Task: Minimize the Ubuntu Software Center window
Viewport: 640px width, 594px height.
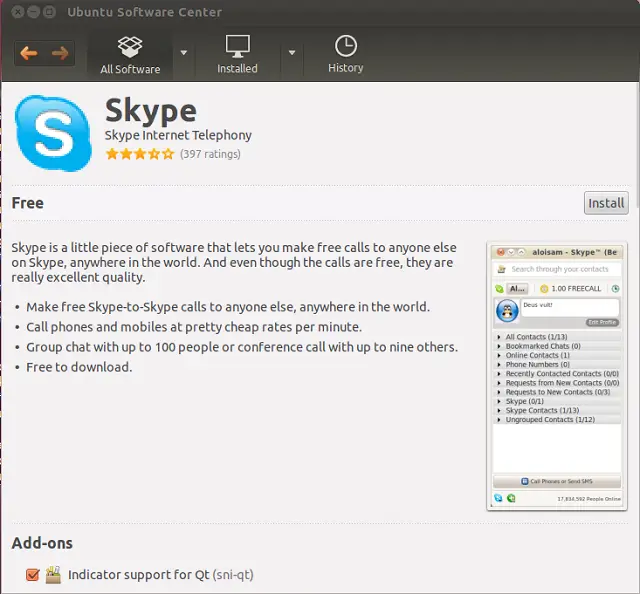Action: coord(33,12)
